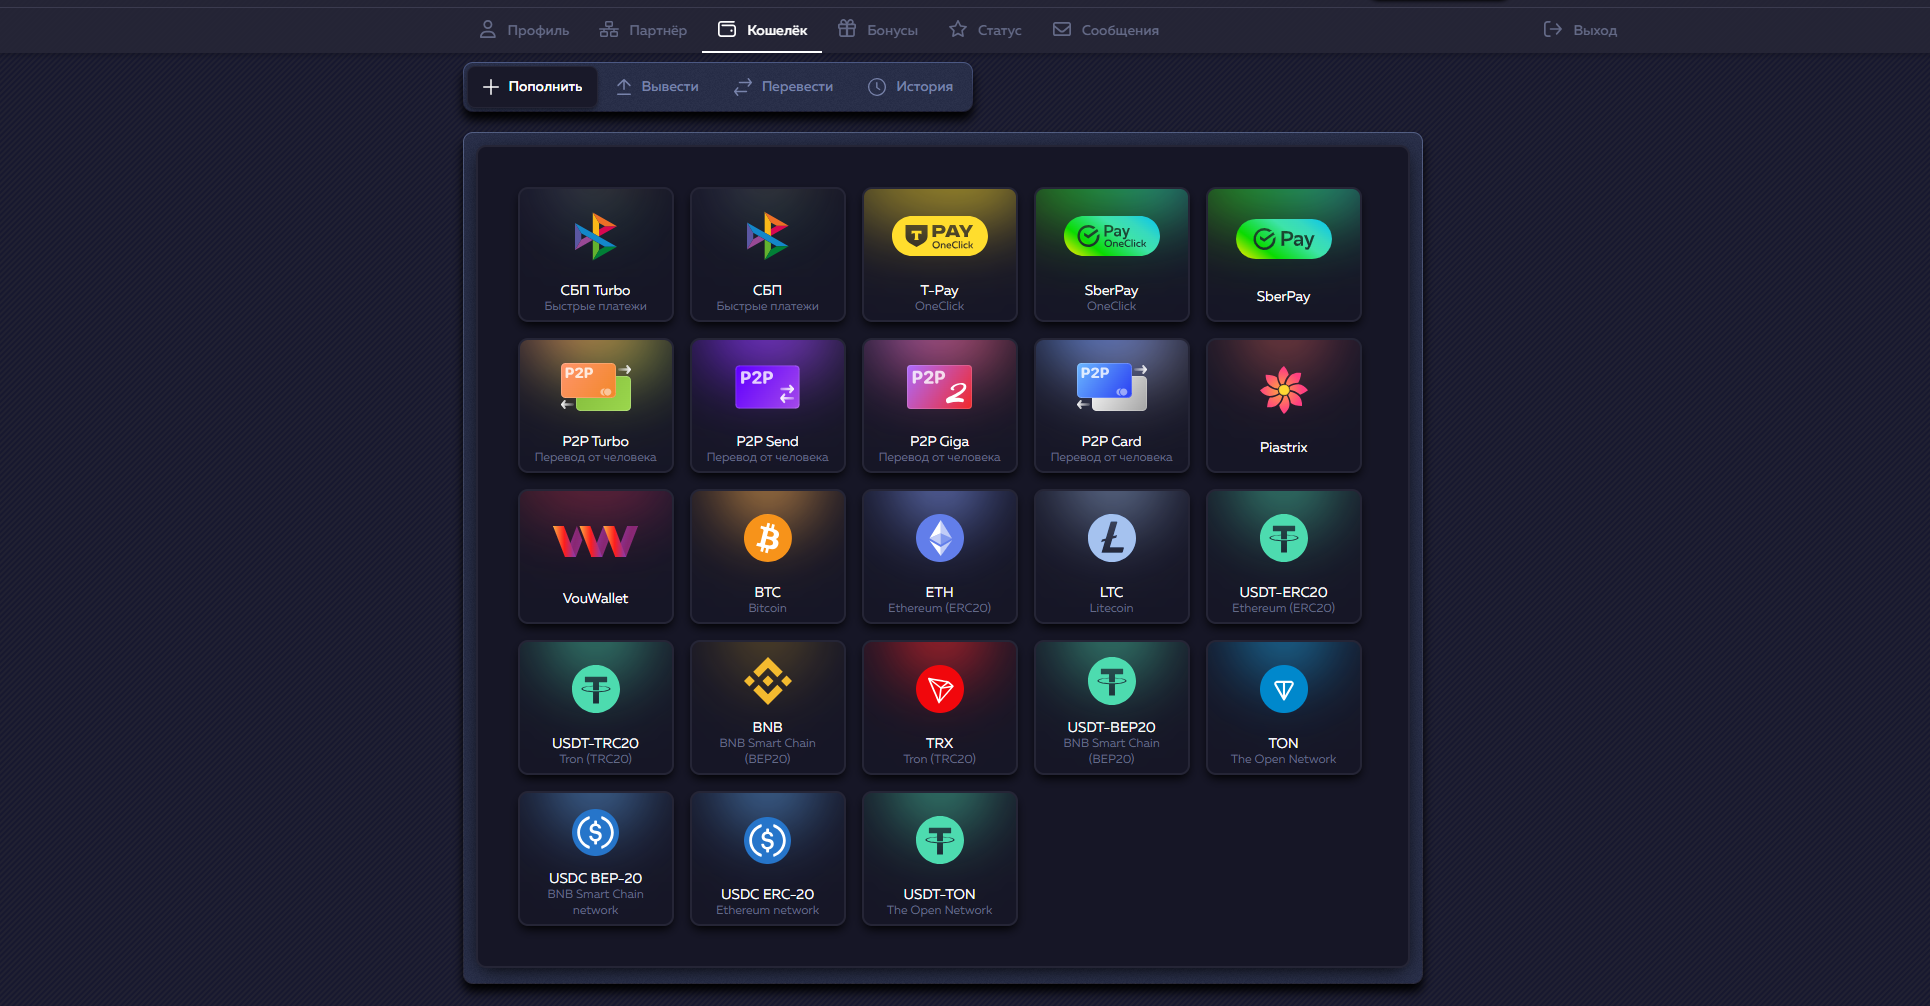This screenshot has height=1006, width=1930.
Task: Click the history clock icon
Action: 877,87
